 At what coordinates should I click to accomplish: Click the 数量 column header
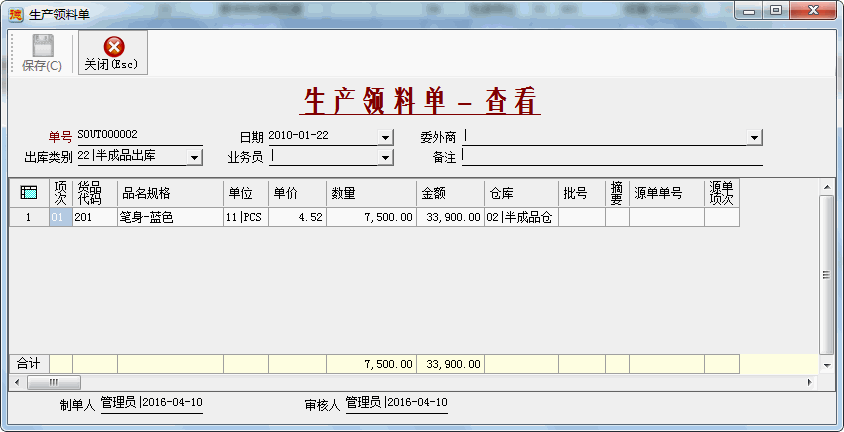(371, 193)
